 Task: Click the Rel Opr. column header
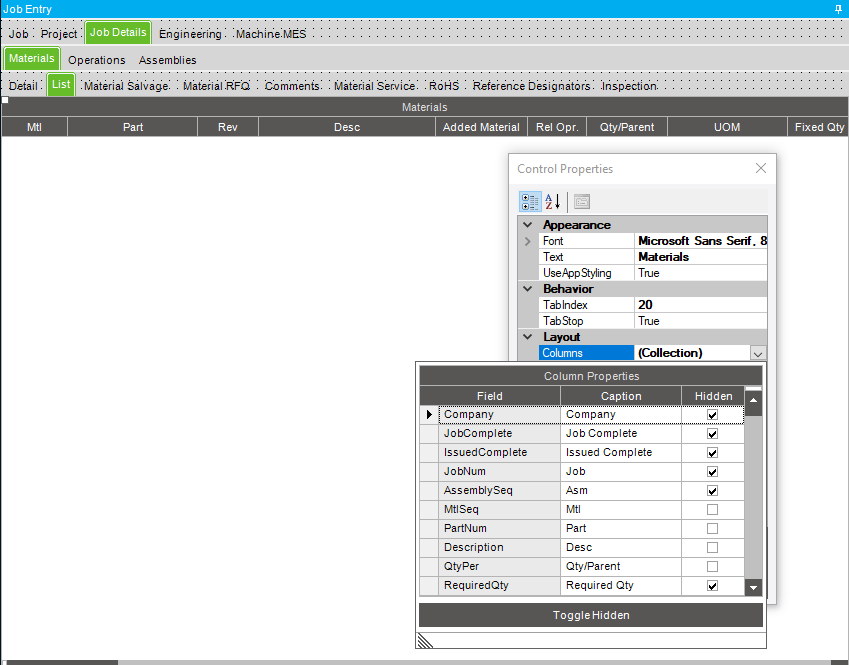click(557, 127)
